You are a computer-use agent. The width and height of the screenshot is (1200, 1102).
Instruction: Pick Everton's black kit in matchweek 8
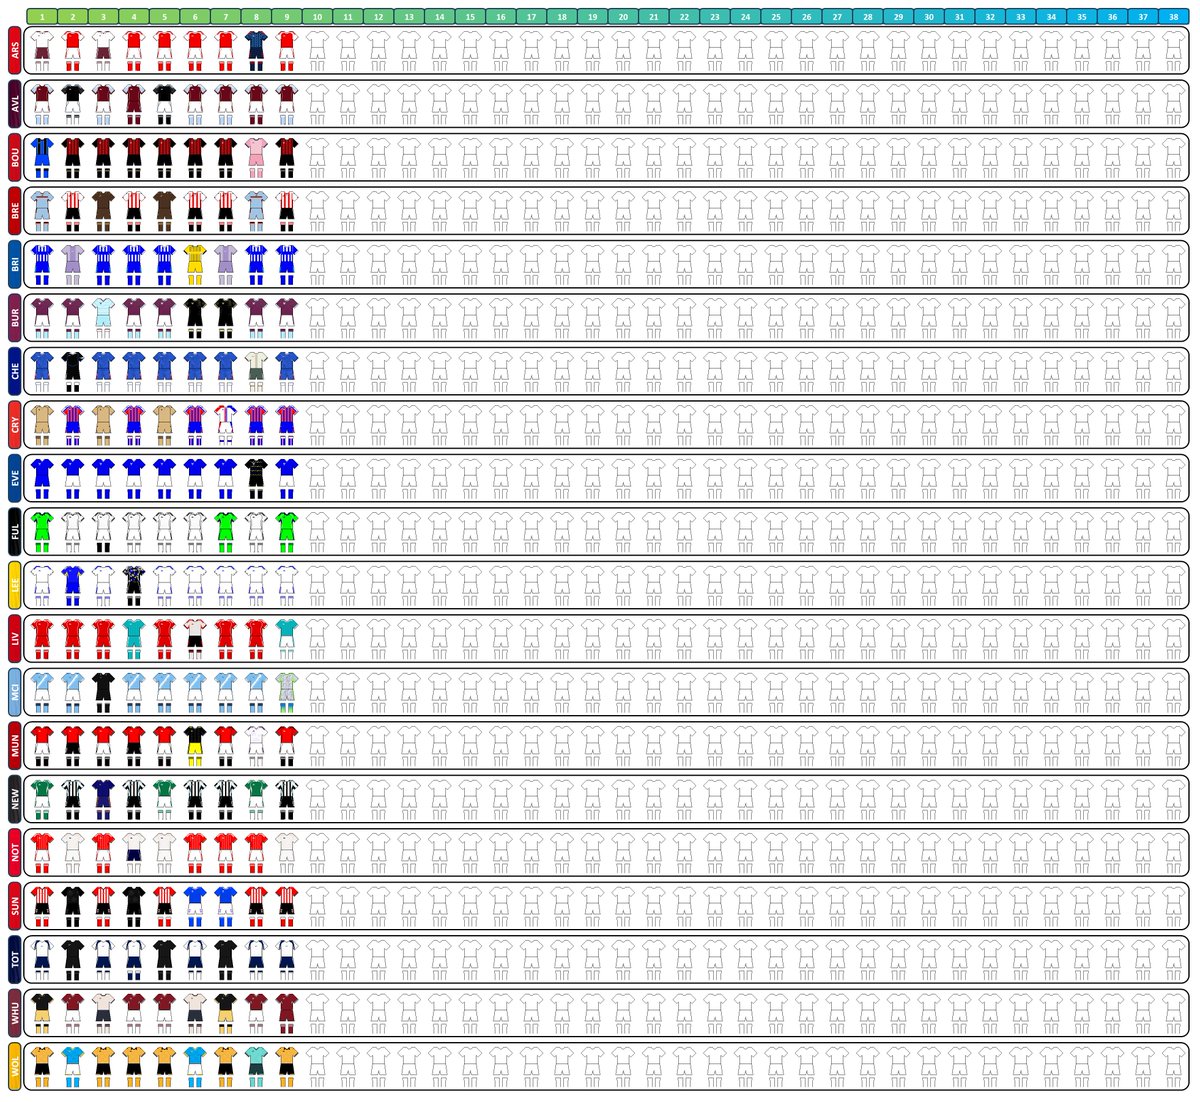(x=256, y=479)
